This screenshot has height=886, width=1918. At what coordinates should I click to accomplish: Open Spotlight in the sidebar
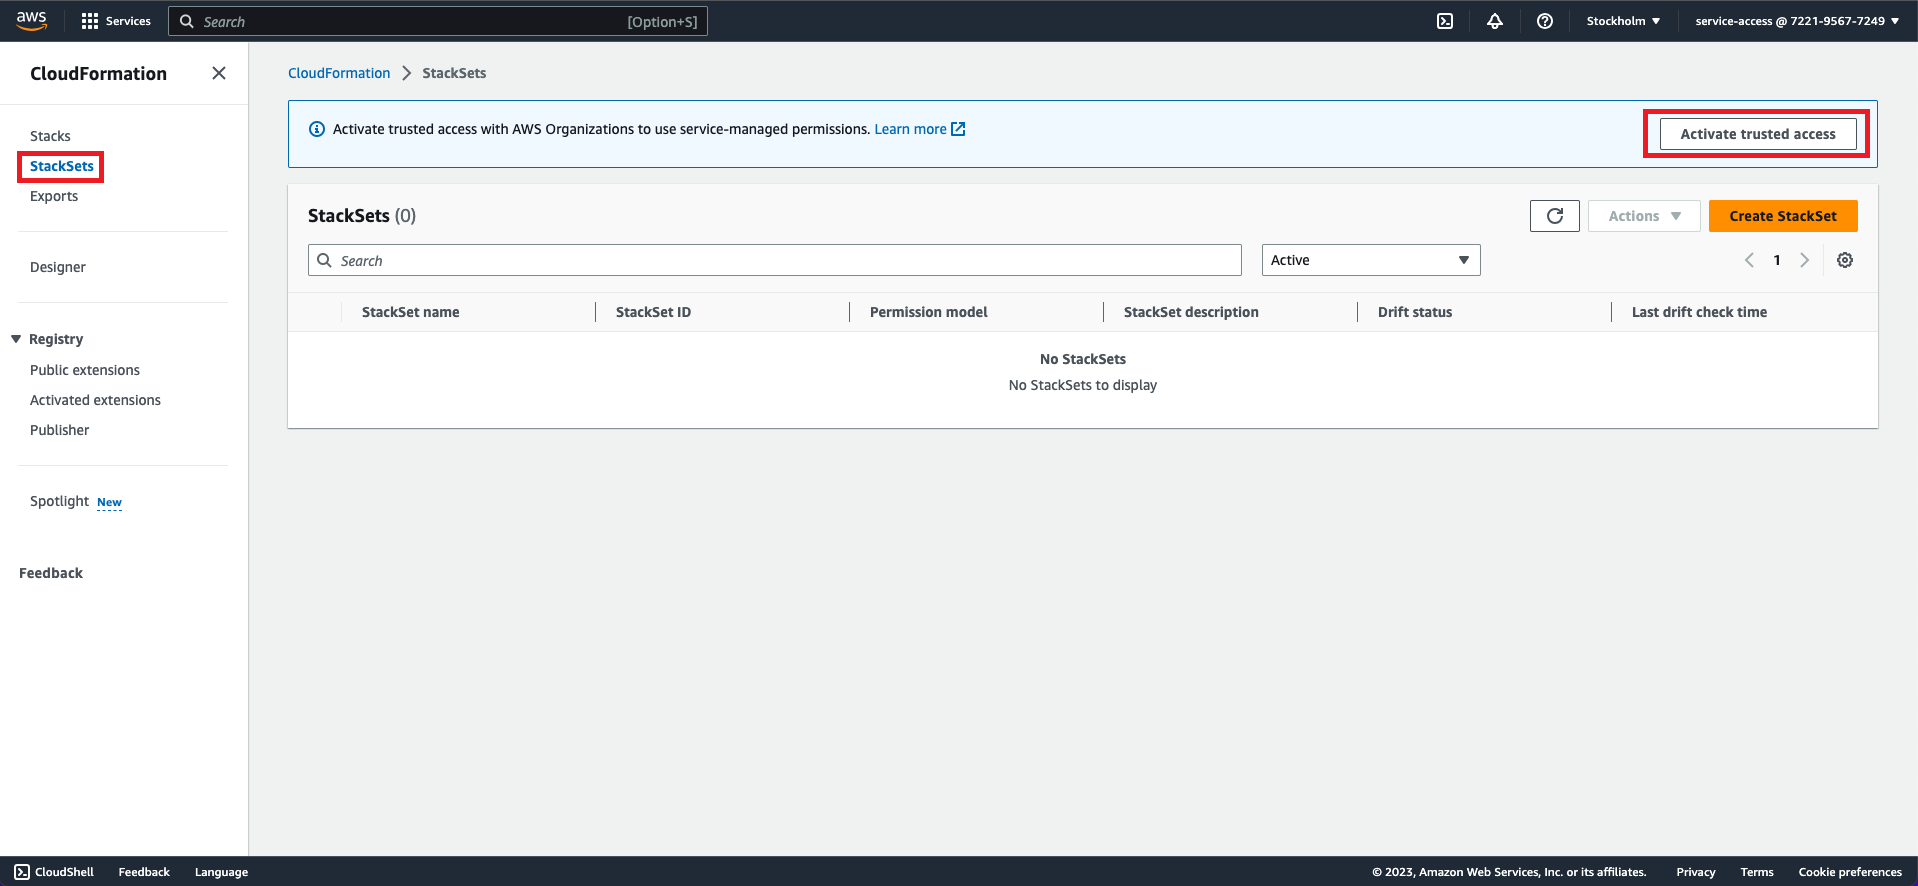(59, 501)
